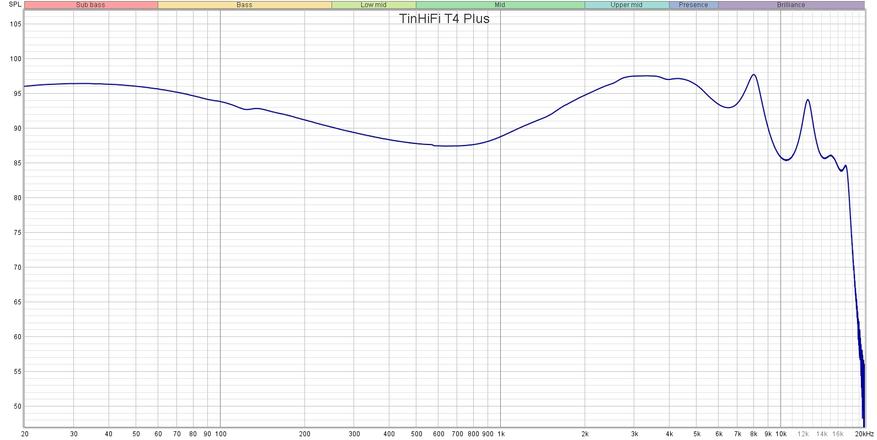Select the 30 Hz frequency axis label

tap(74, 434)
